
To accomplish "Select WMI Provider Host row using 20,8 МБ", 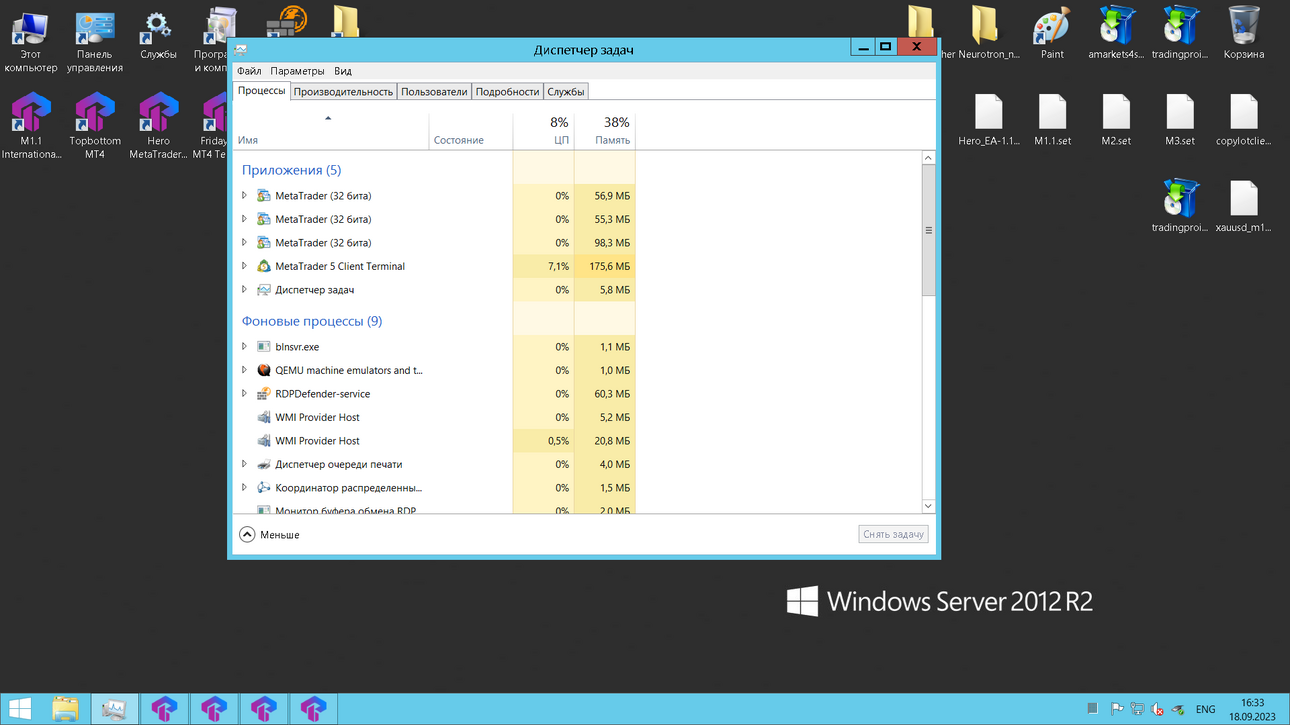I will [x=434, y=441].
